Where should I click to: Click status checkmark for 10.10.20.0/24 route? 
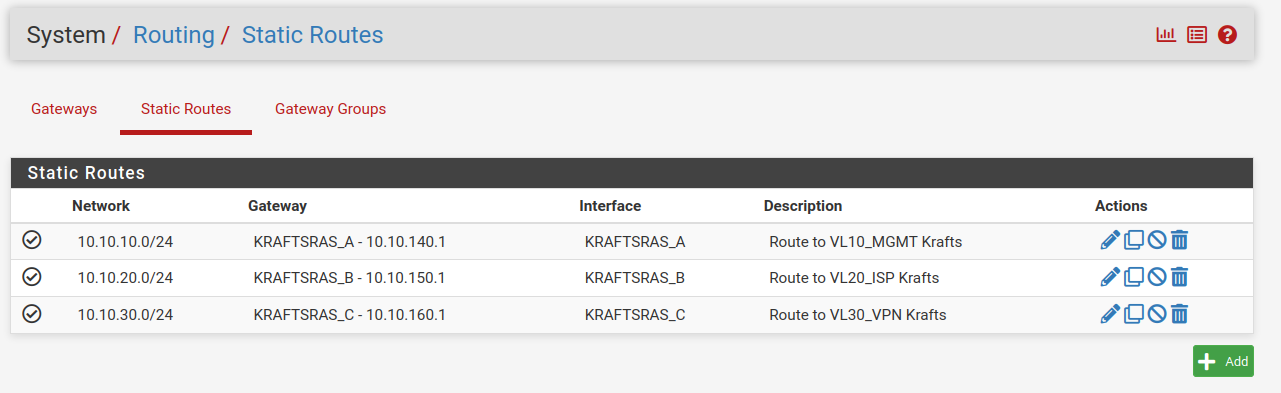[x=32, y=277]
